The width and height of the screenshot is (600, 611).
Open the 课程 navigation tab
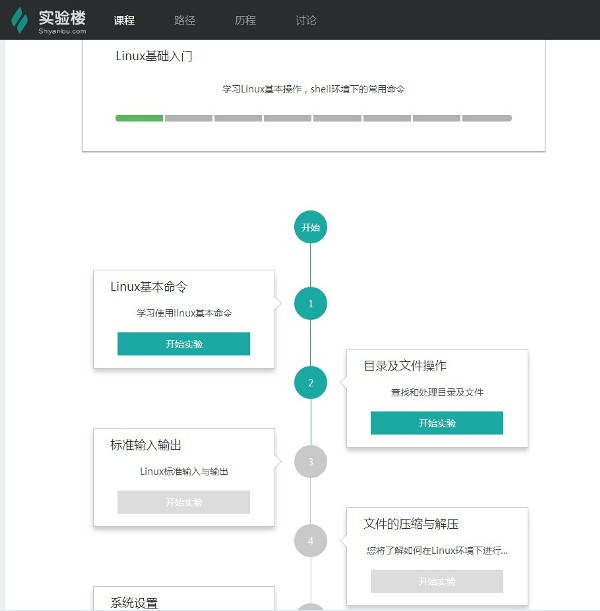[124, 20]
